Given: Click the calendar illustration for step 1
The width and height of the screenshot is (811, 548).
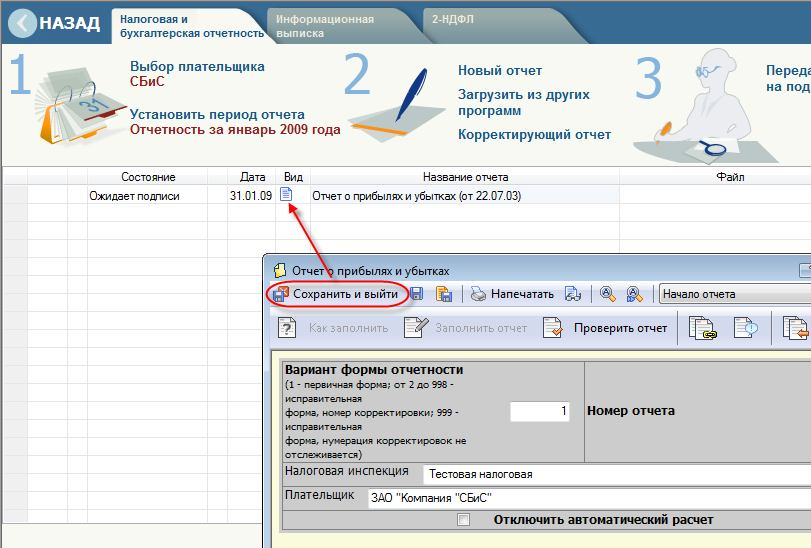Looking at the screenshot, I should click(x=79, y=106).
